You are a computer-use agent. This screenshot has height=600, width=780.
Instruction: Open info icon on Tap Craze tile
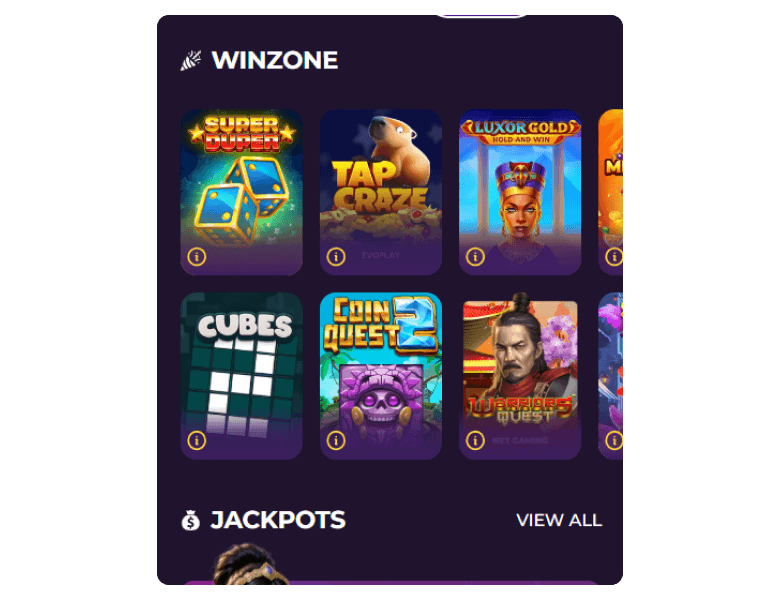[x=336, y=257]
